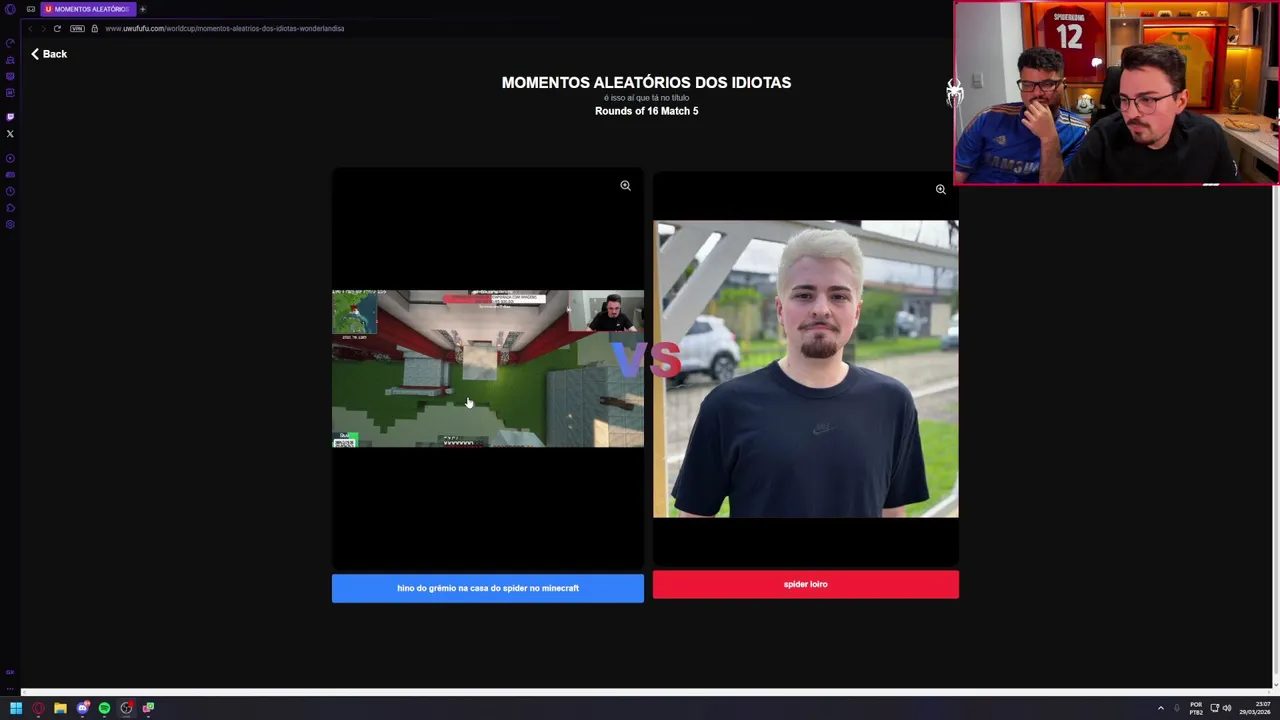
Task: Open a new tab with the plus
Action: click(x=143, y=9)
